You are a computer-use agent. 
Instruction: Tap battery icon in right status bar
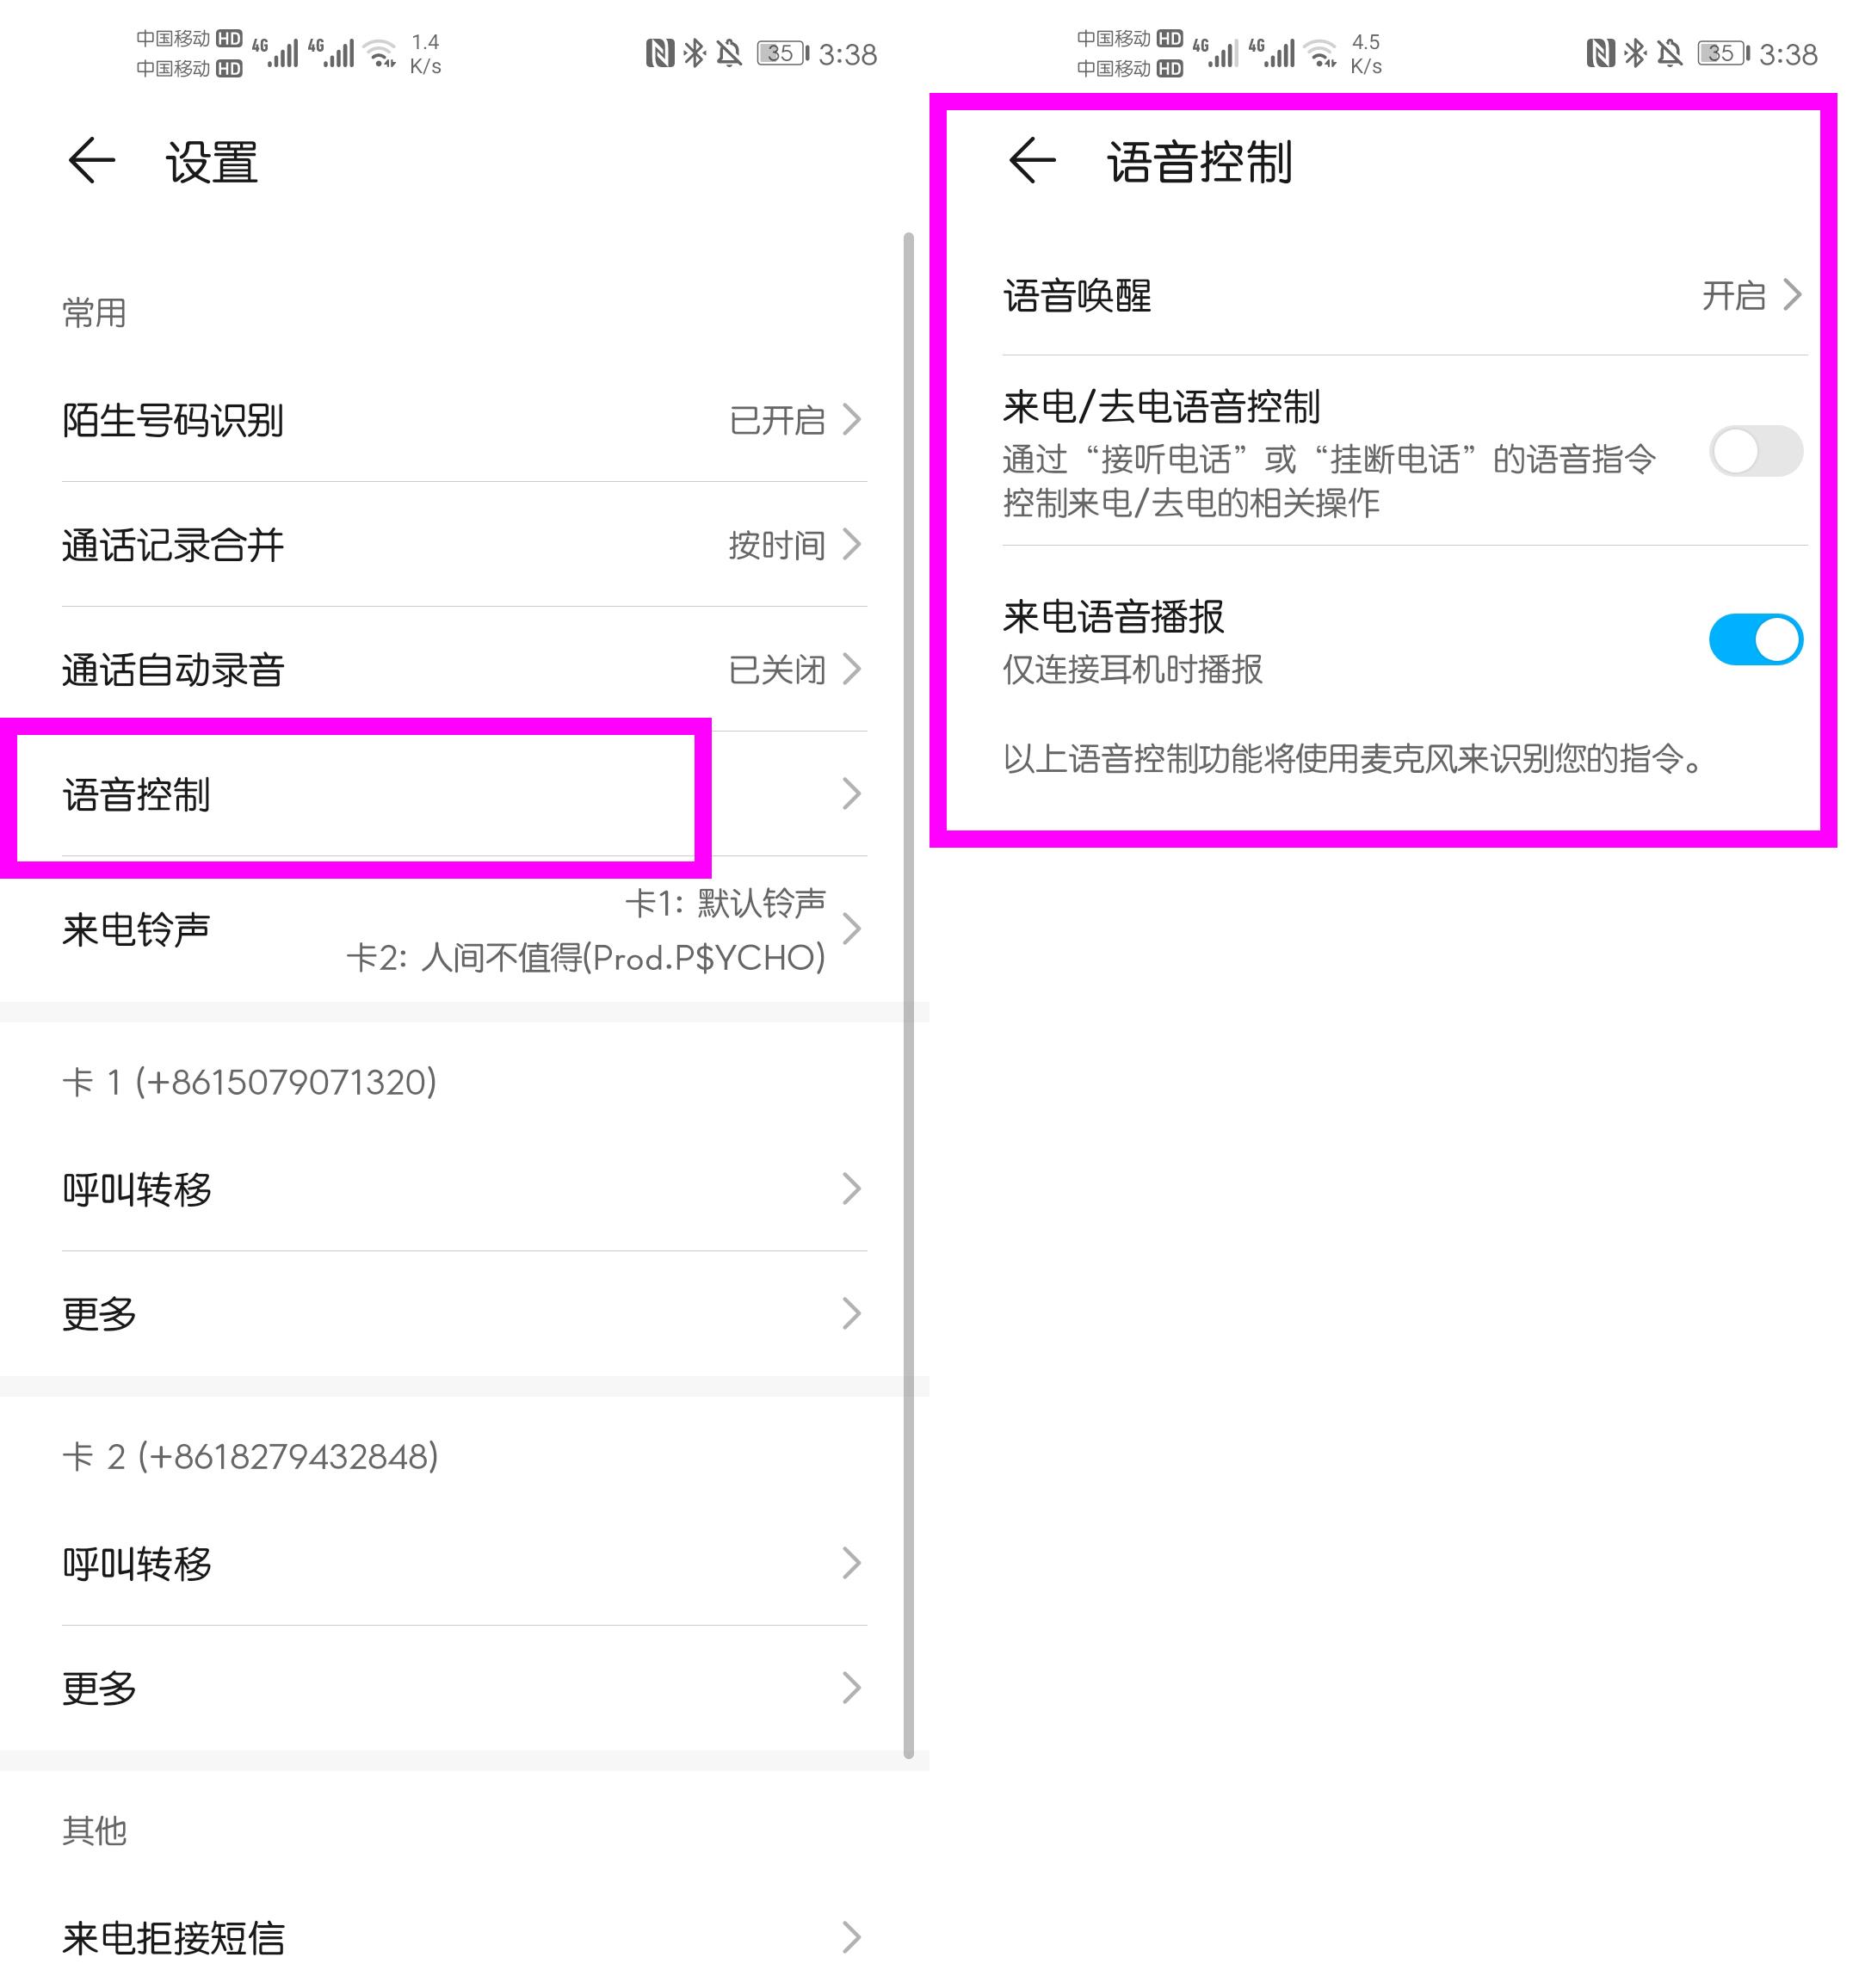(x=1724, y=53)
